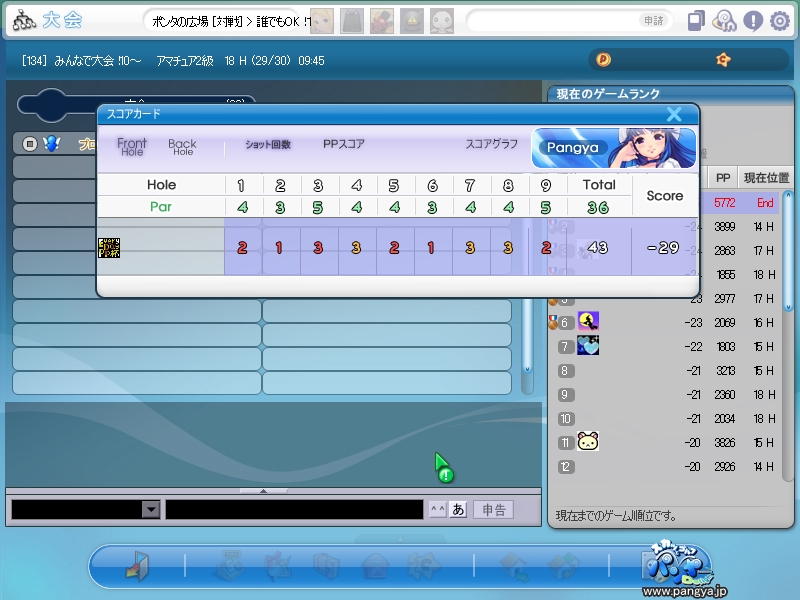Select the ショット回数 tab

(268, 144)
